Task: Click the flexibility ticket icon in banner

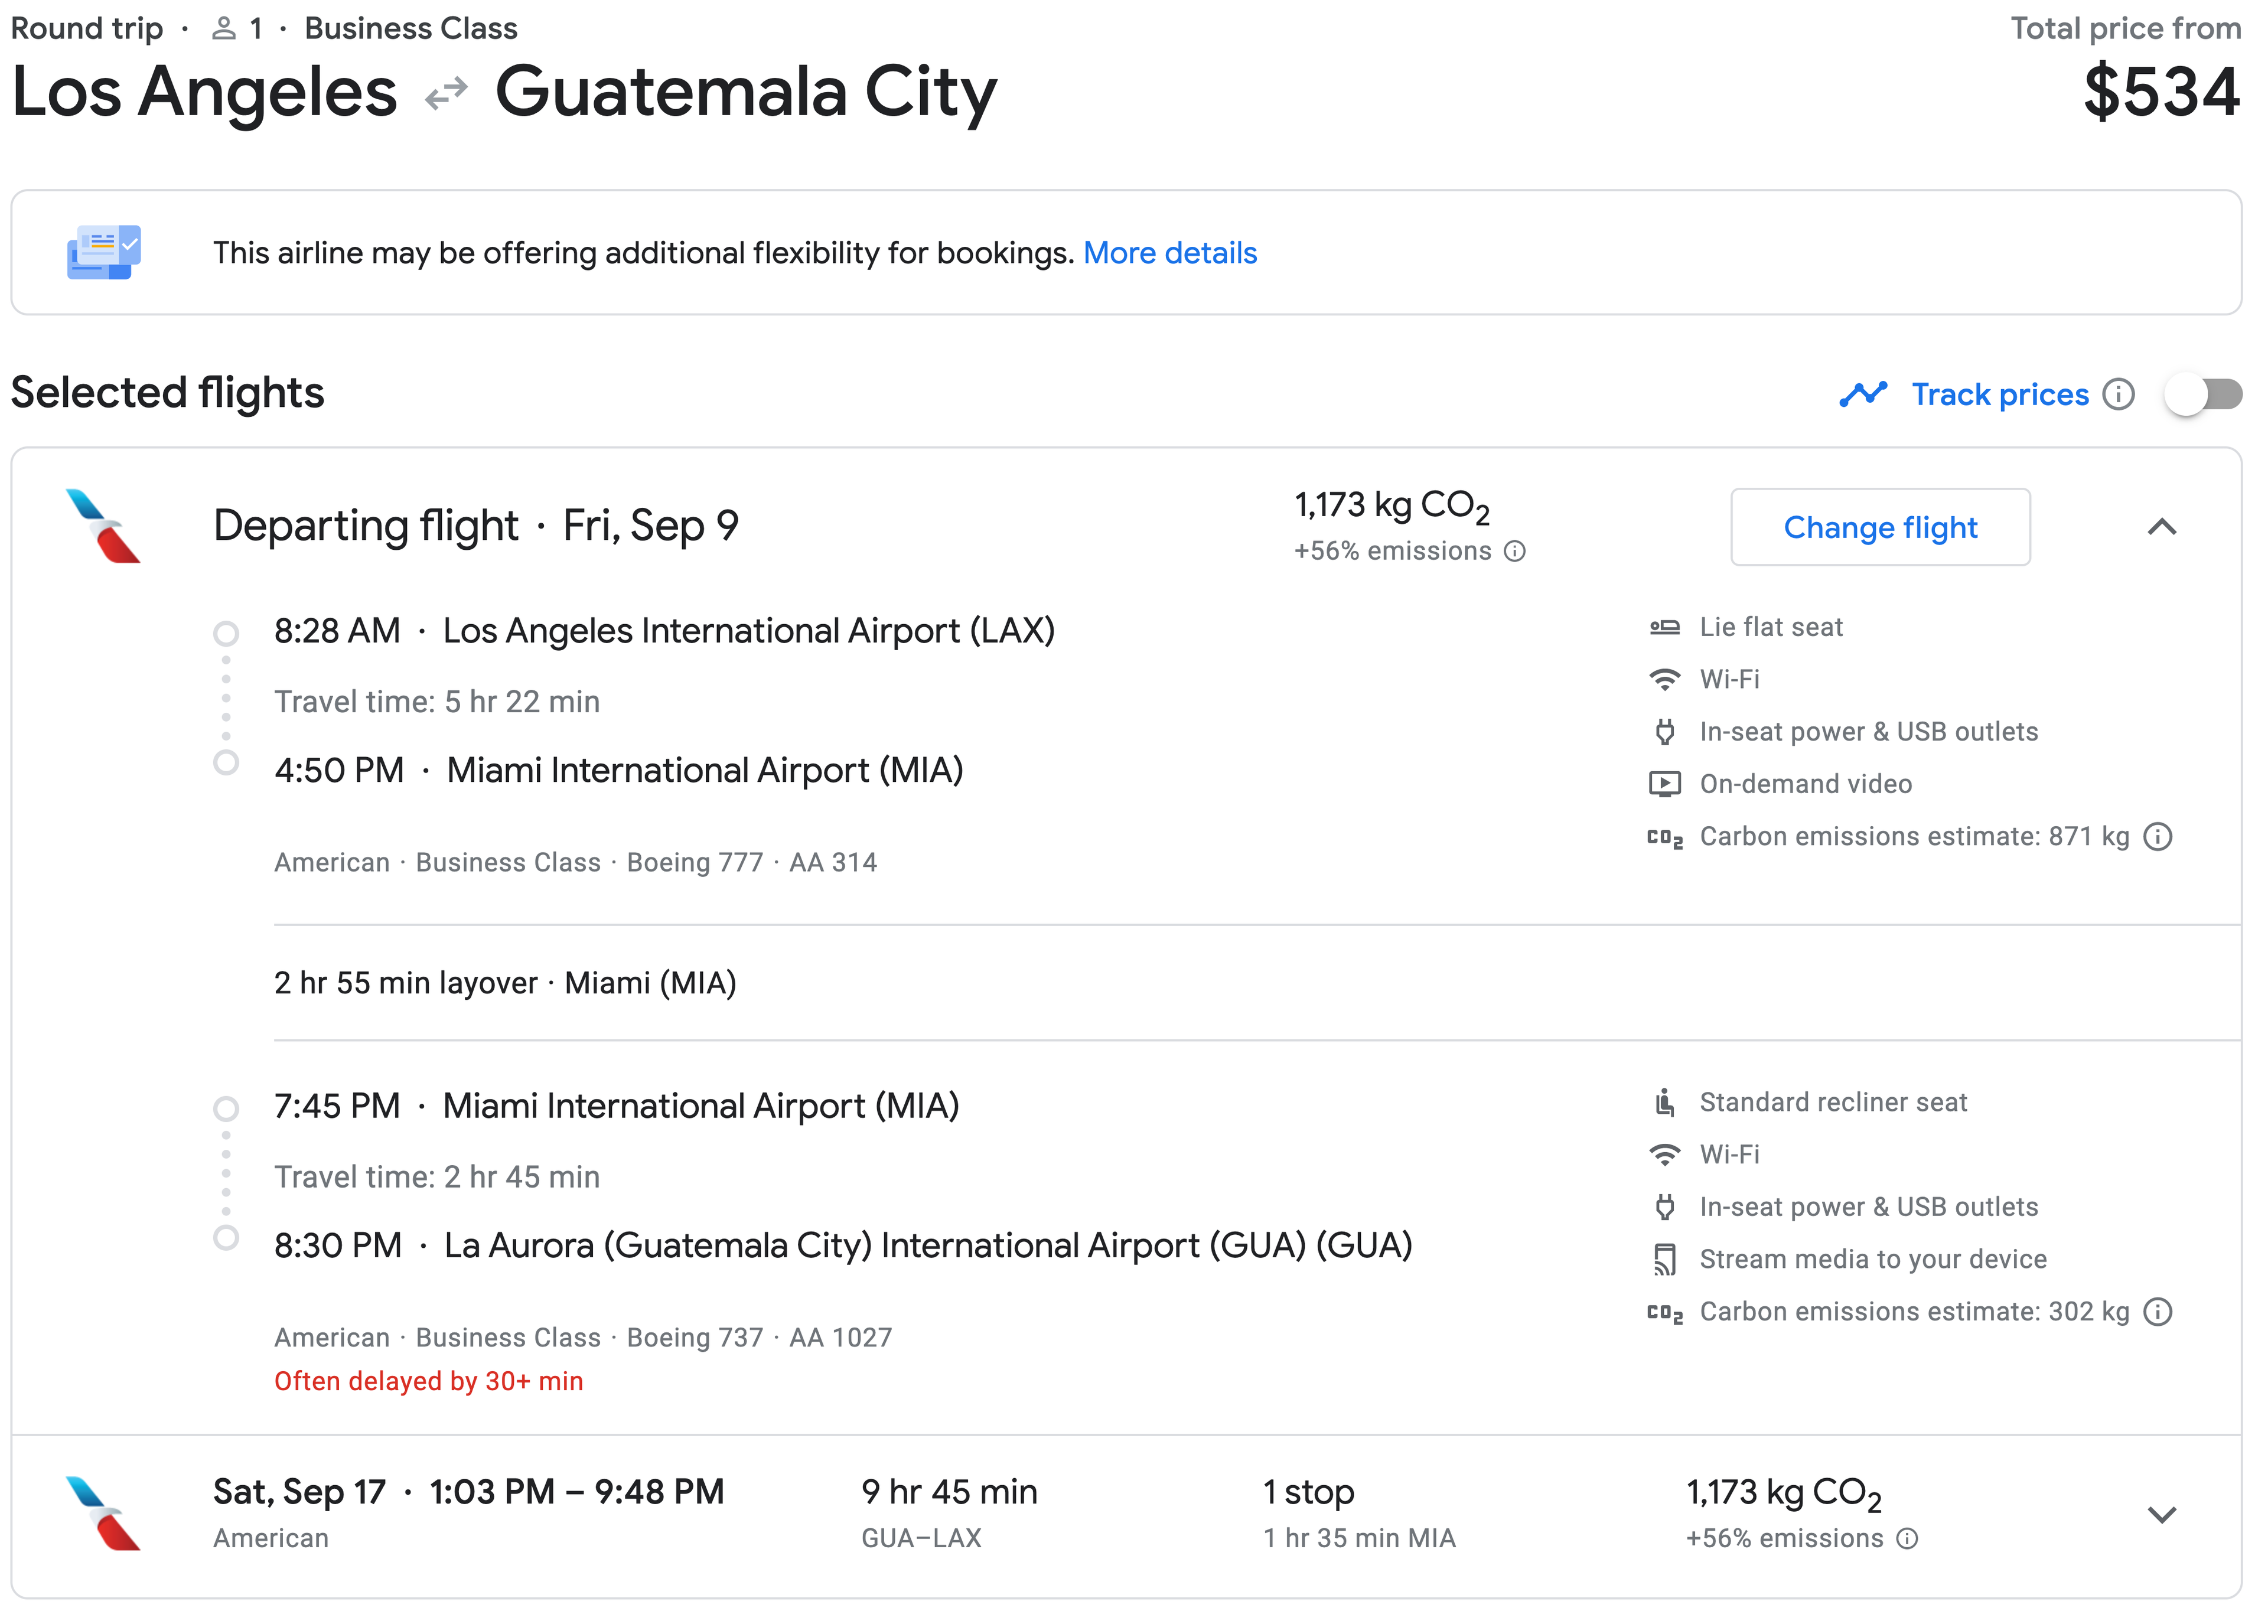Action: pos(104,252)
